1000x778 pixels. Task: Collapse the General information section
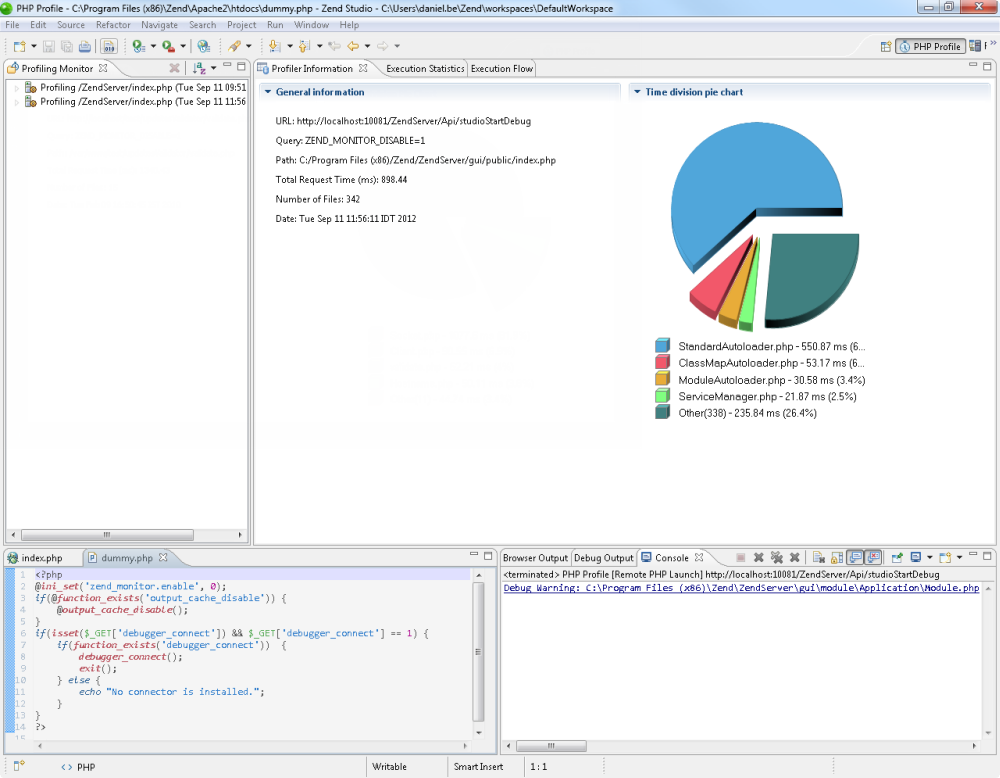coord(268,92)
